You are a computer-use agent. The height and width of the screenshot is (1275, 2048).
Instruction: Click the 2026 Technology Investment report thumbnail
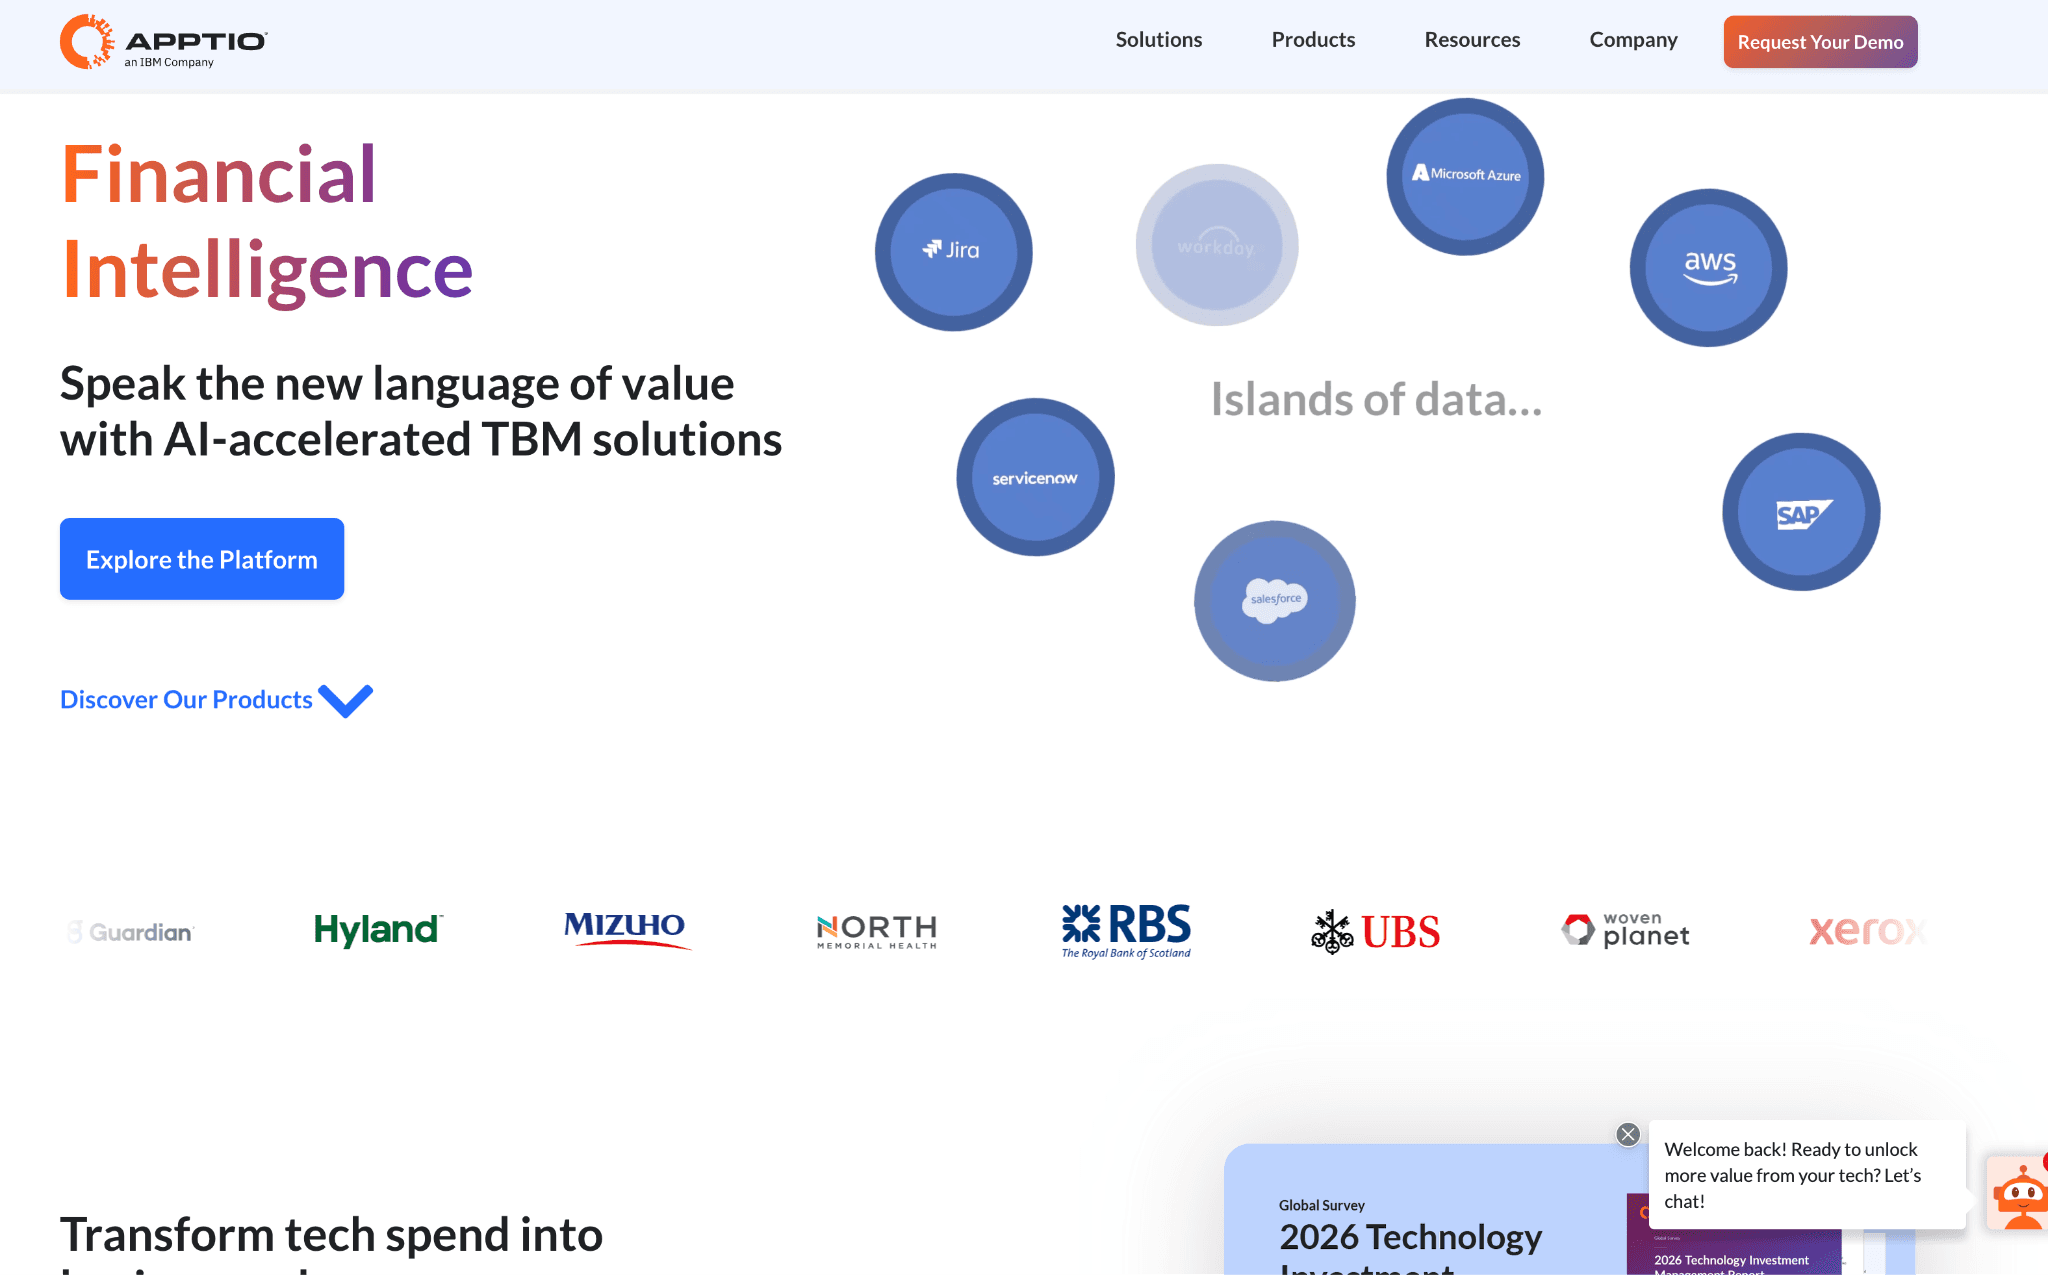pos(1733,1234)
